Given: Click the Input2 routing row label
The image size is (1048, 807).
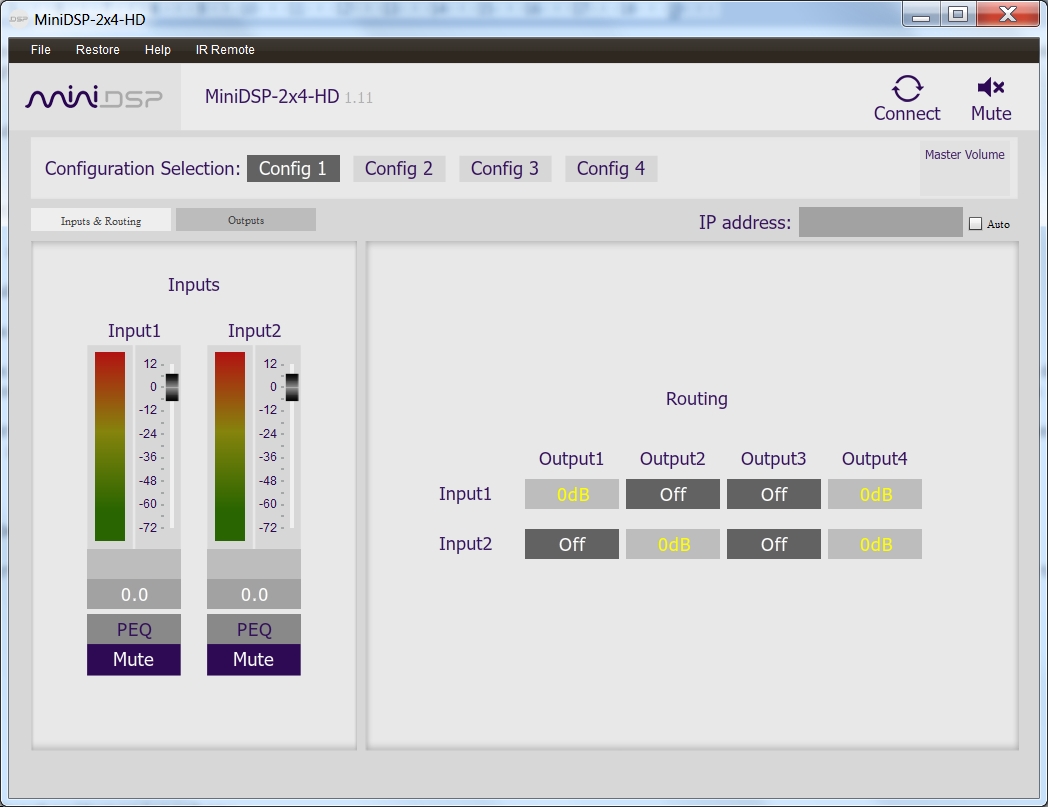Looking at the screenshot, I should [x=465, y=544].
